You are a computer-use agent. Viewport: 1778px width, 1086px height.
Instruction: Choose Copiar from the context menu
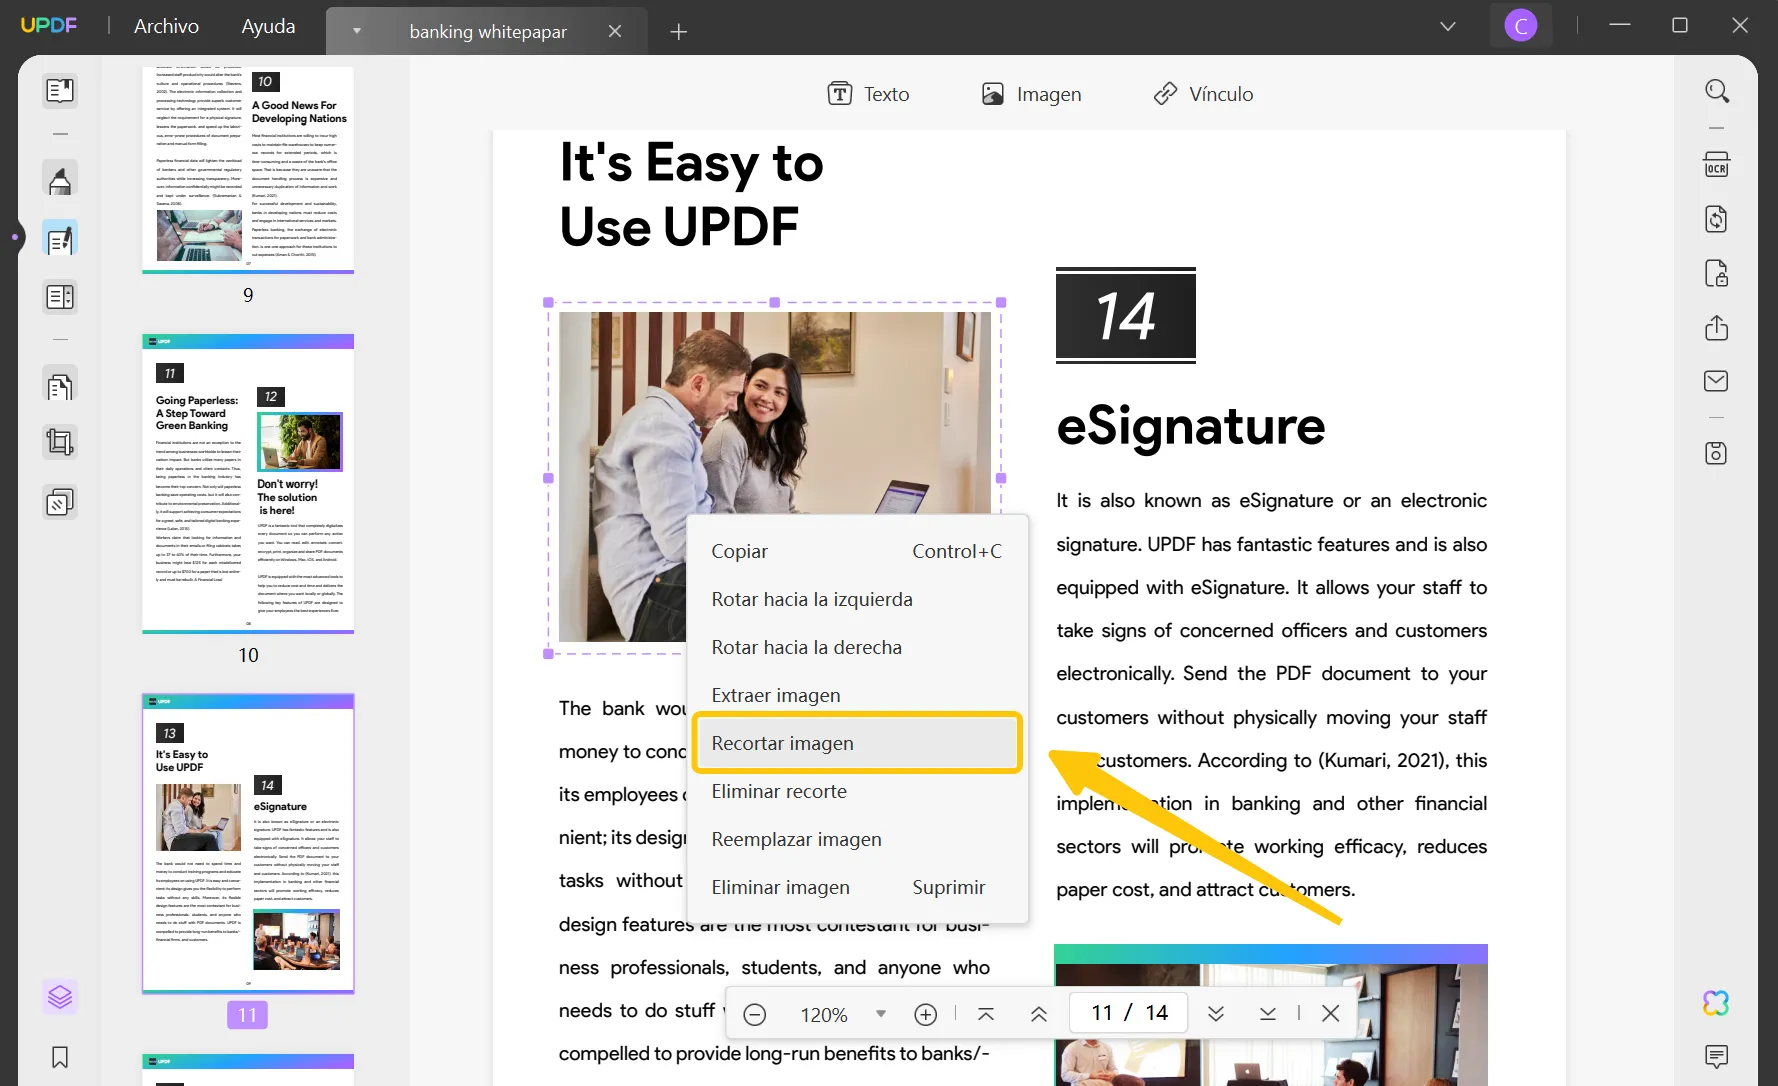(x=857, y=551)
